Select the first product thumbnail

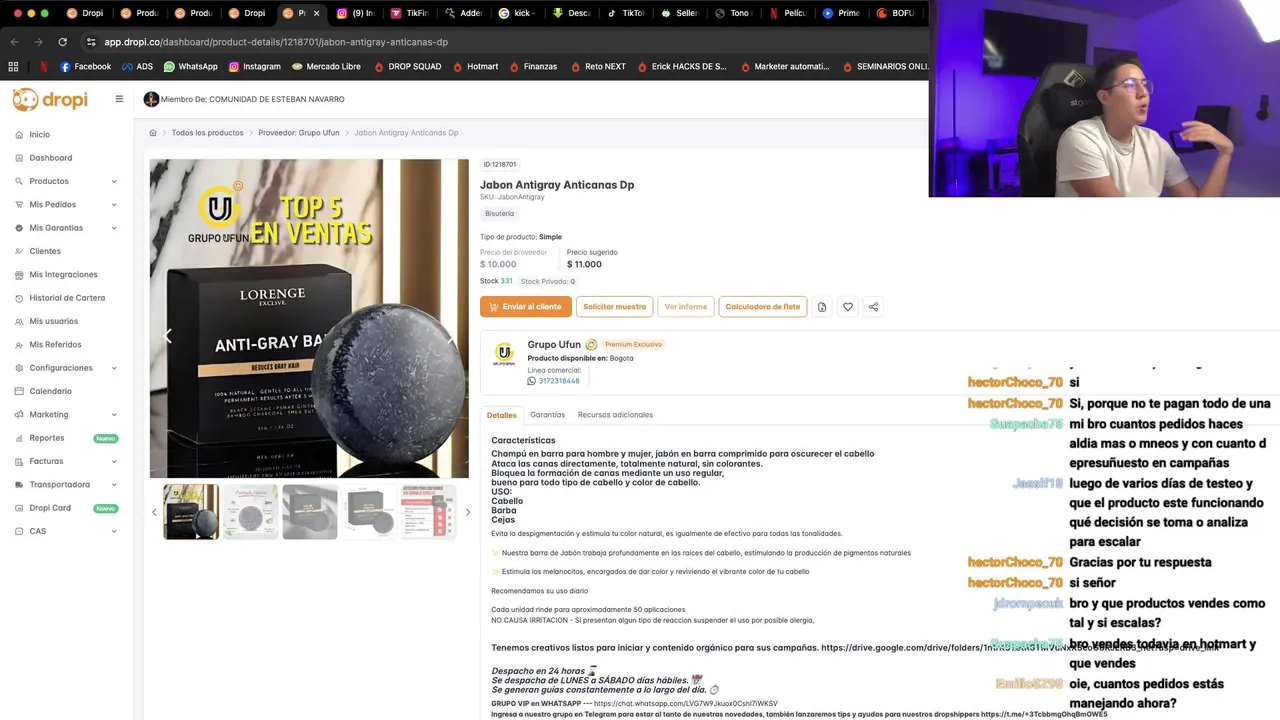coord(191,512)
